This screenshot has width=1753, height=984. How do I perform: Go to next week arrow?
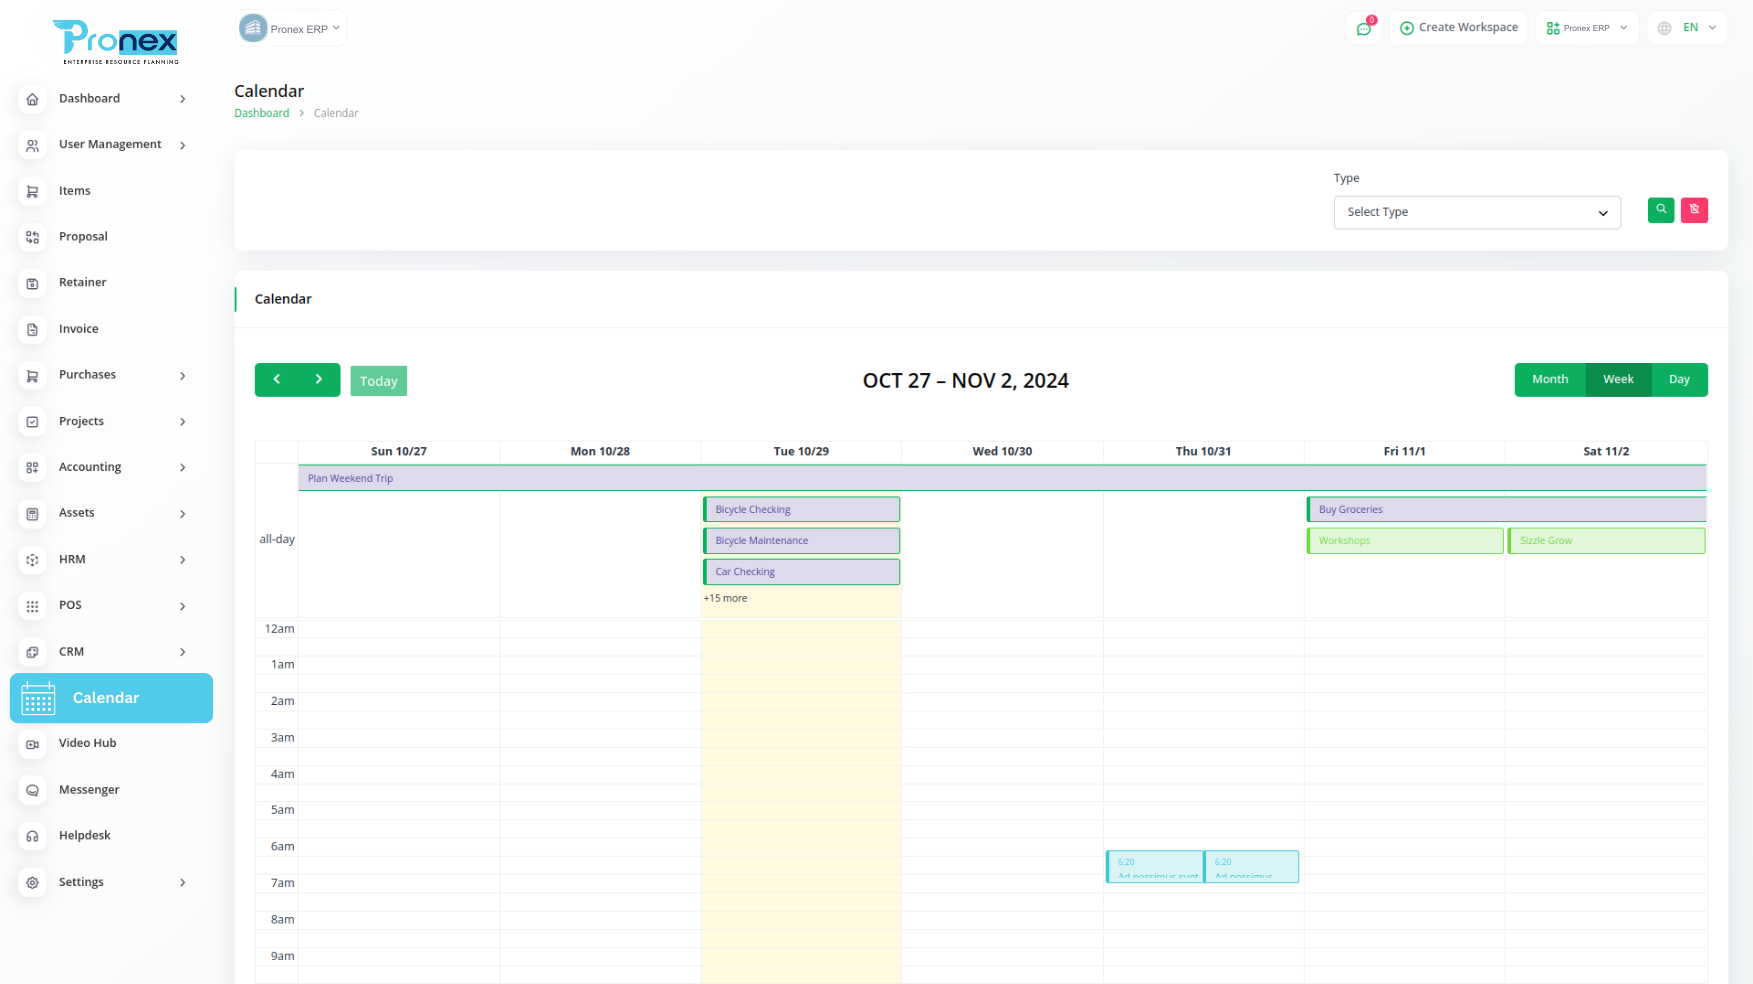tap(319, 380)
